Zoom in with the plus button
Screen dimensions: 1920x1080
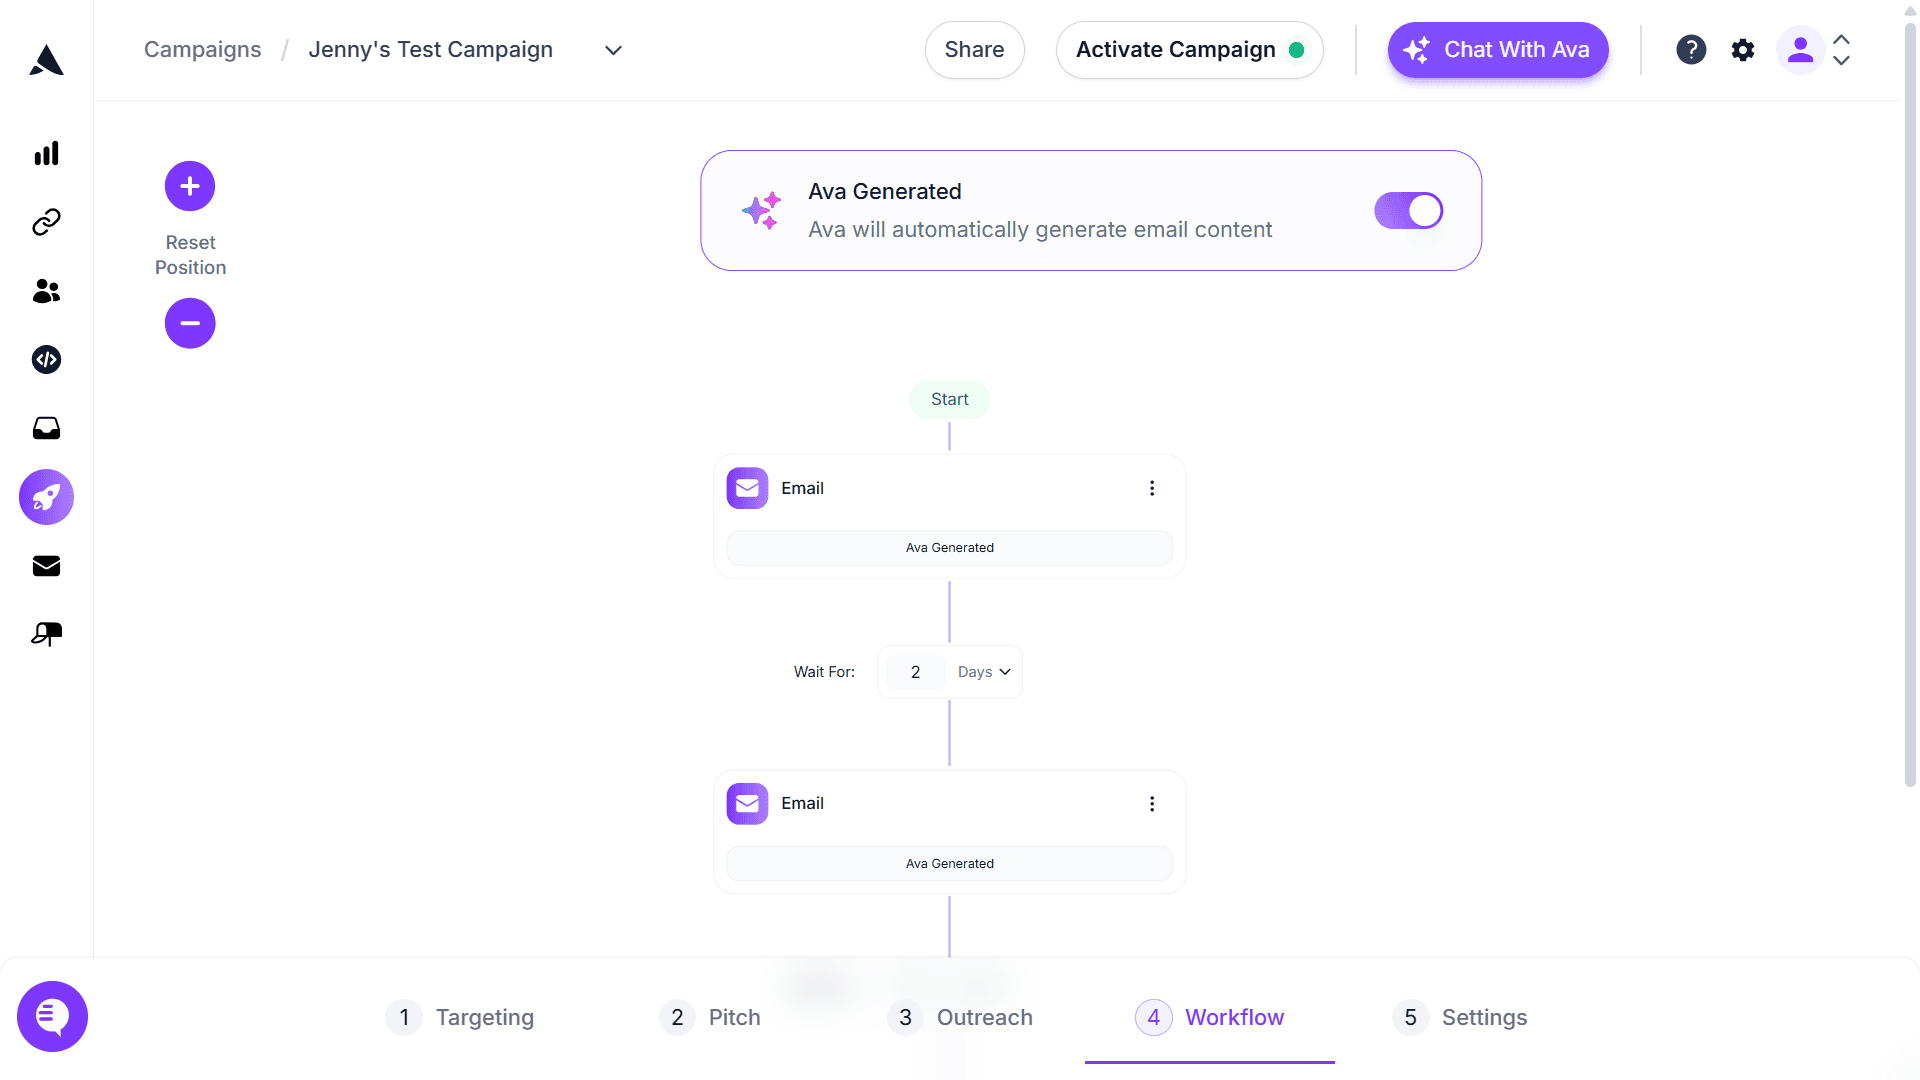click(x=190, y=186)
